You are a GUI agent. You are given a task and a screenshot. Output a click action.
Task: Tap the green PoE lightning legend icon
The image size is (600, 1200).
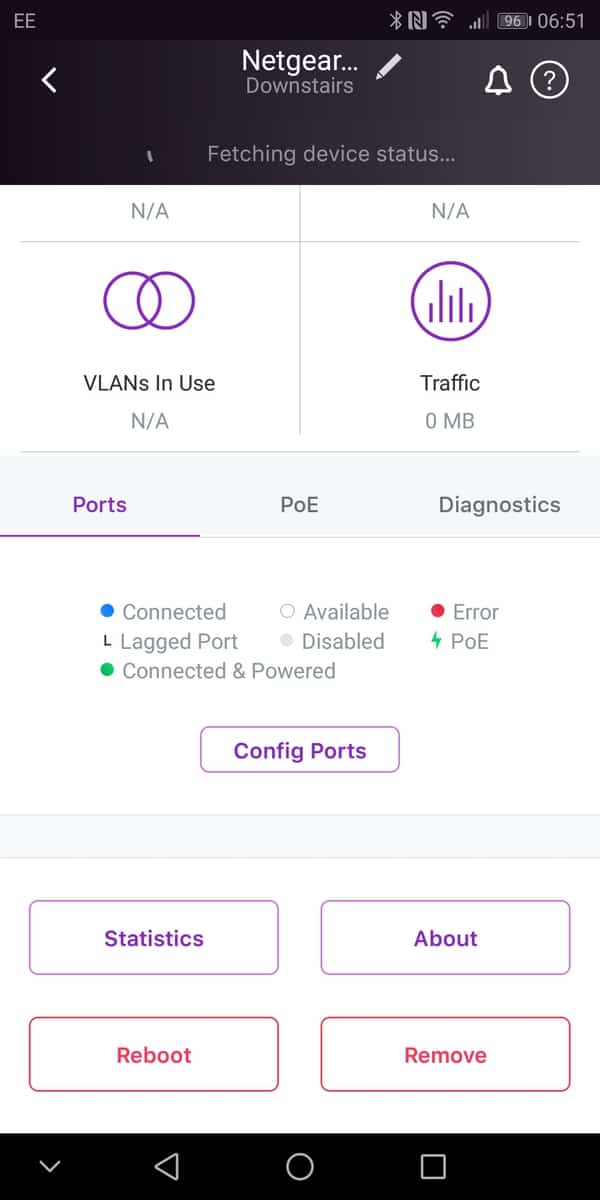[436, 641]
